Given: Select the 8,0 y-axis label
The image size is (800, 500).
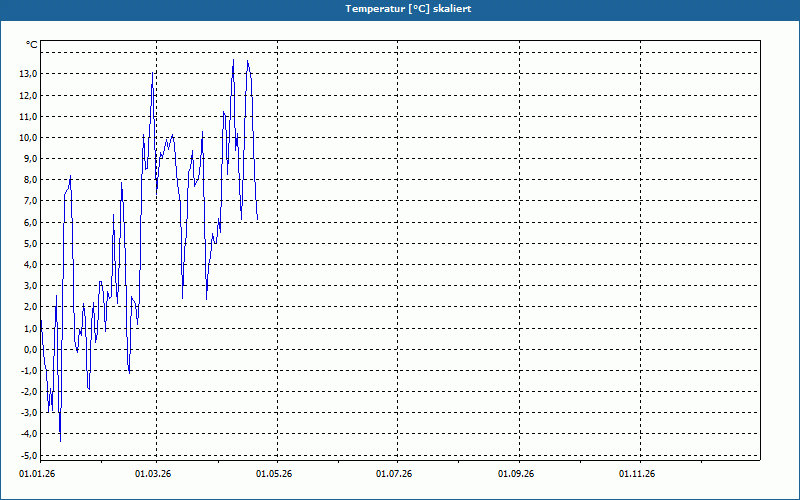Looking at the screenshot, I should pos(30,180).
